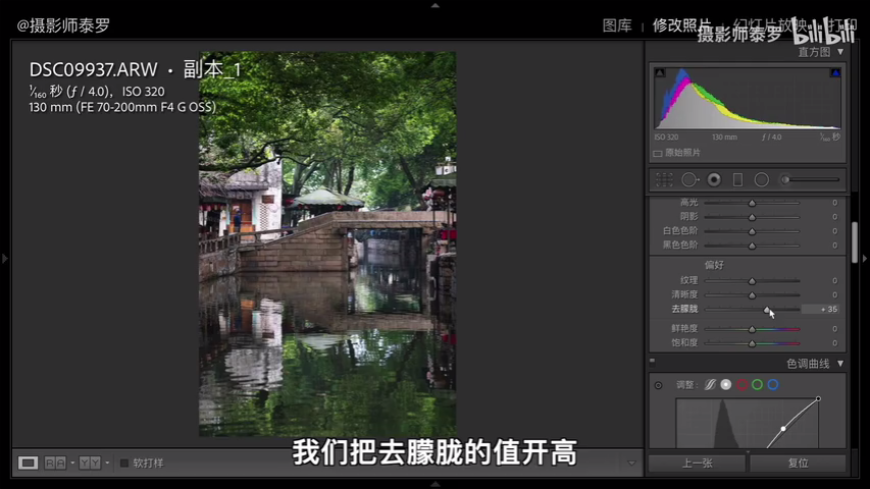Click the 纹理 slider handle
This screenshot has height=489, width=870.
tap(752, 281)
